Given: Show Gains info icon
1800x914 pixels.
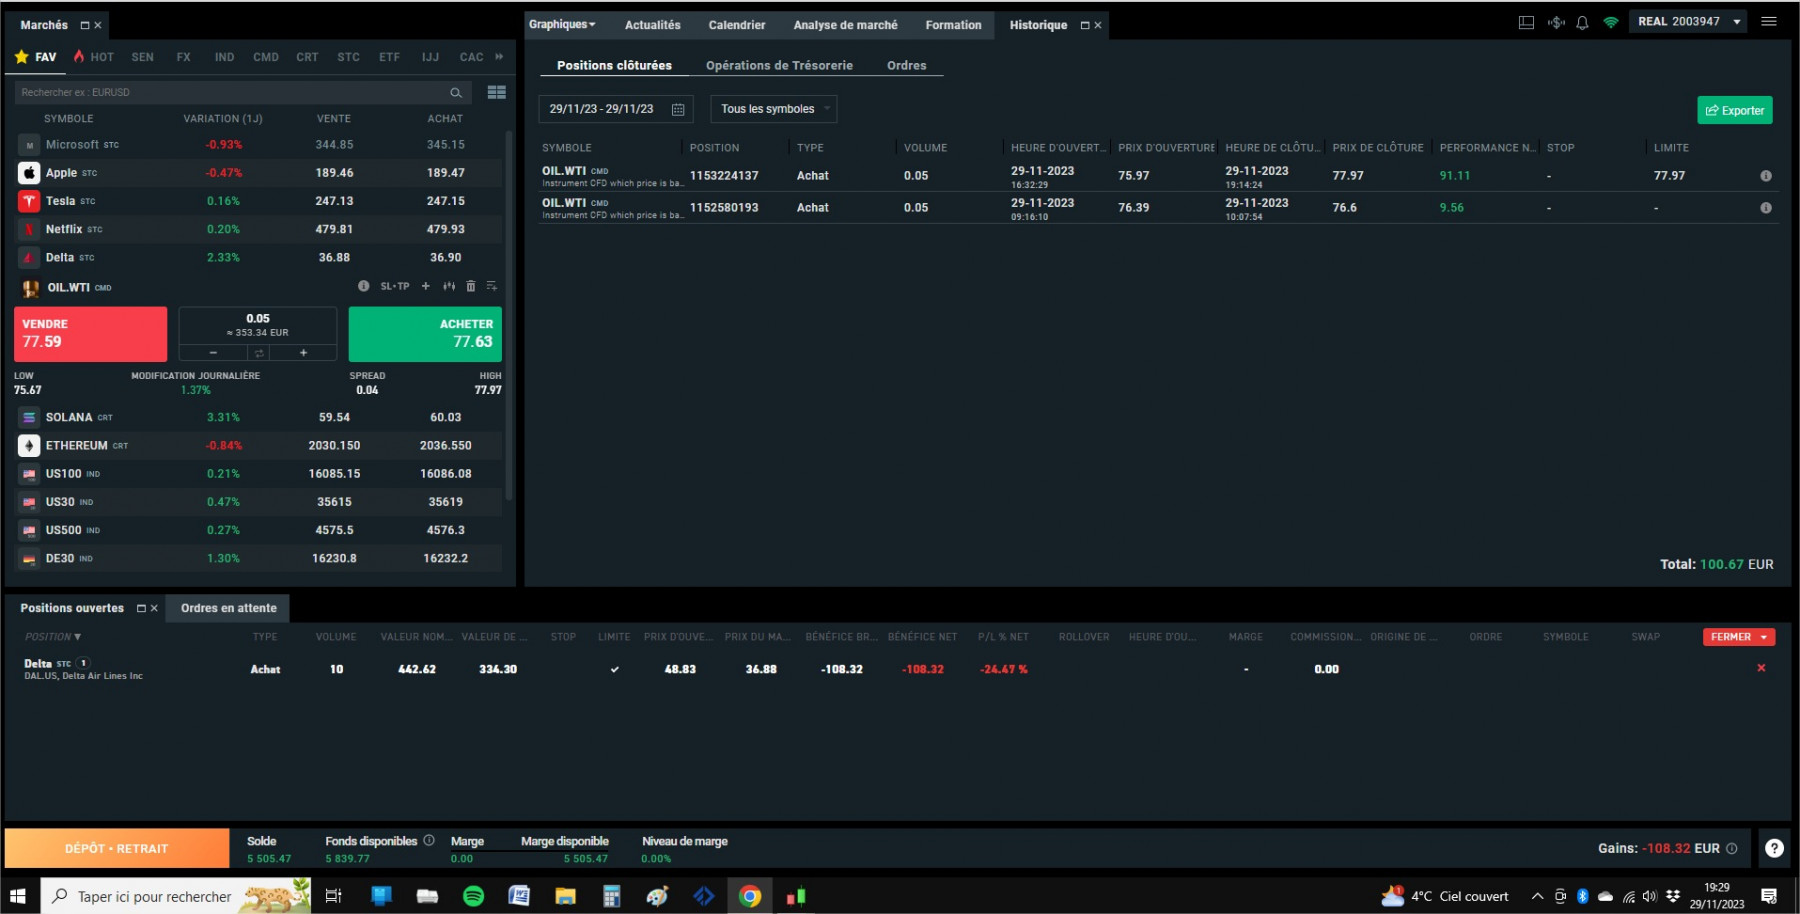Looking at the screenshot, I should tap(1732, 848).
